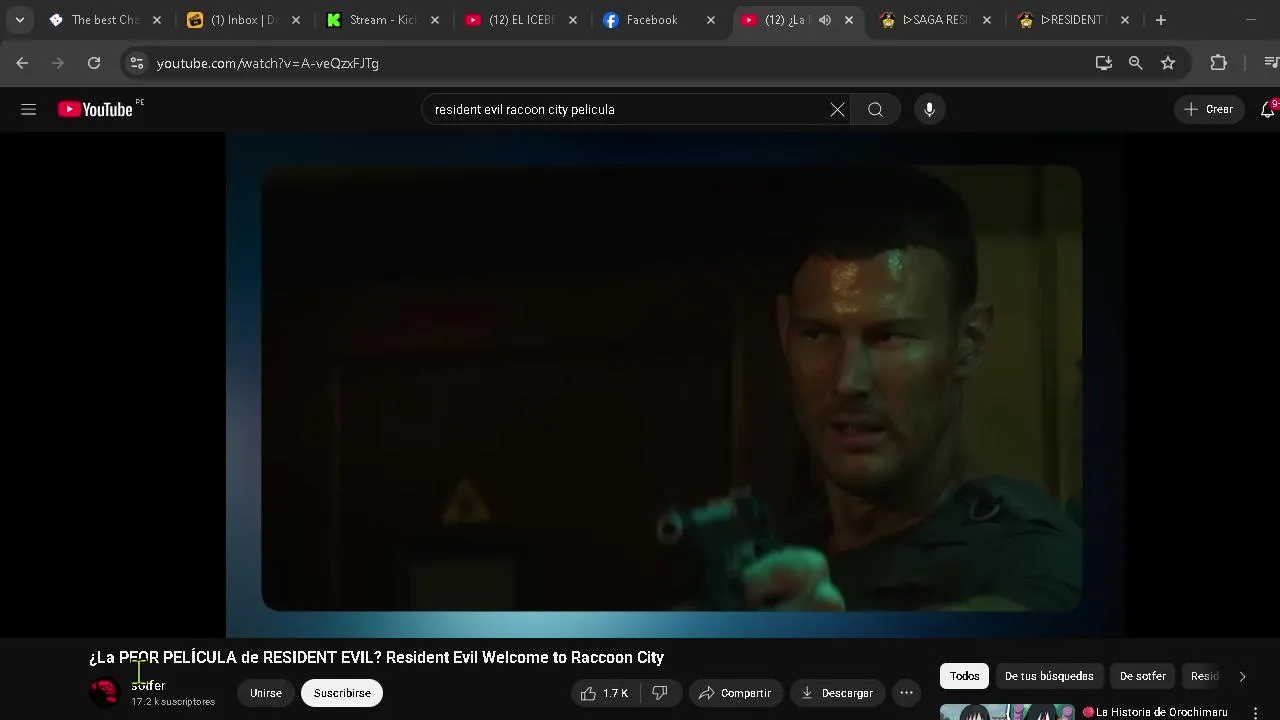Image resolution: width=1280 pixels, height=720 pixels.
Task: View site information icon in address bar
Action: (137, 63)
